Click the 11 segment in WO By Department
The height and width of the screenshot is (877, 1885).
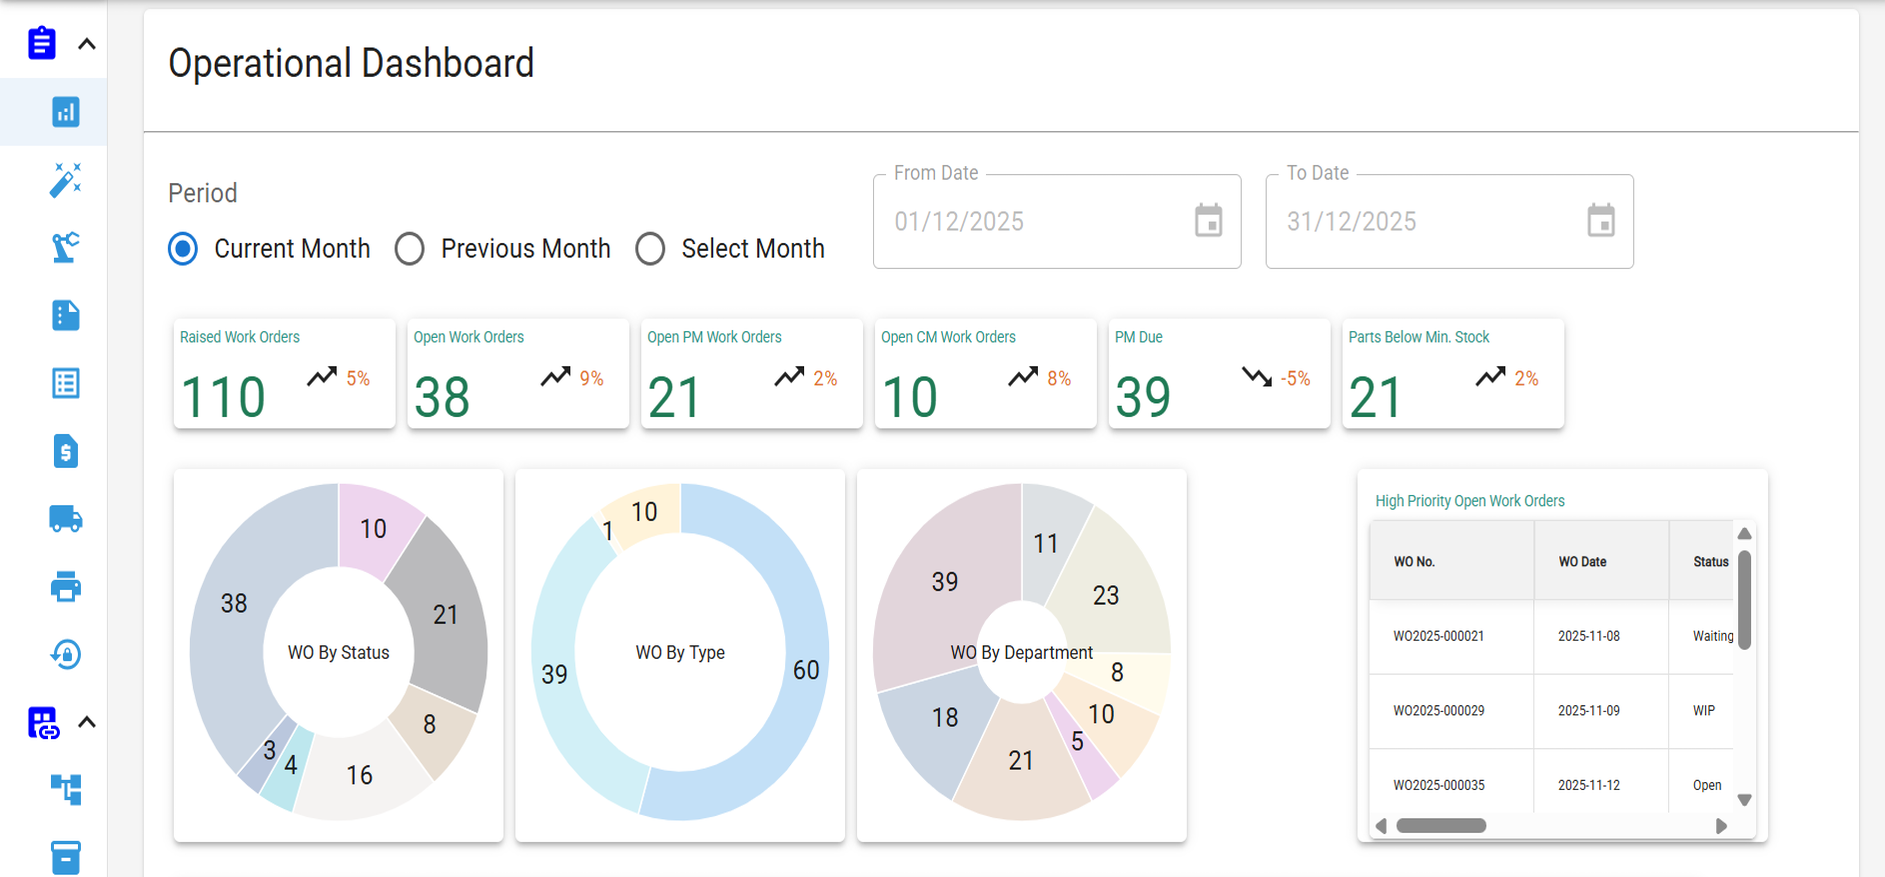pos(1046,543)
